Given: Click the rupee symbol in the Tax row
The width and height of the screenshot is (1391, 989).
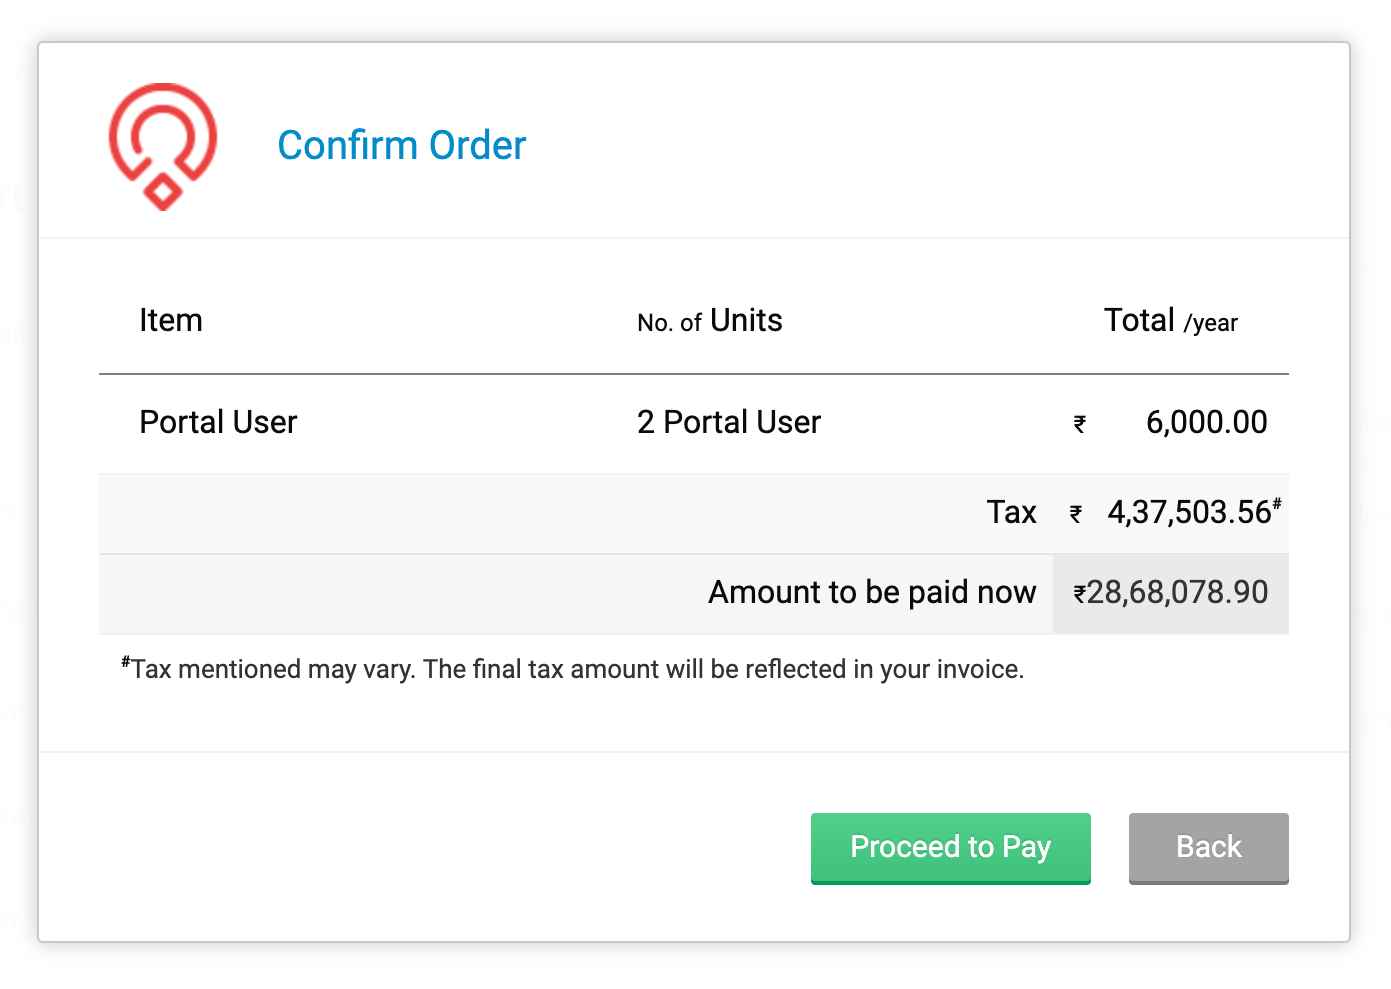Looking at the screenshot, I should (x=1076, y=515).
